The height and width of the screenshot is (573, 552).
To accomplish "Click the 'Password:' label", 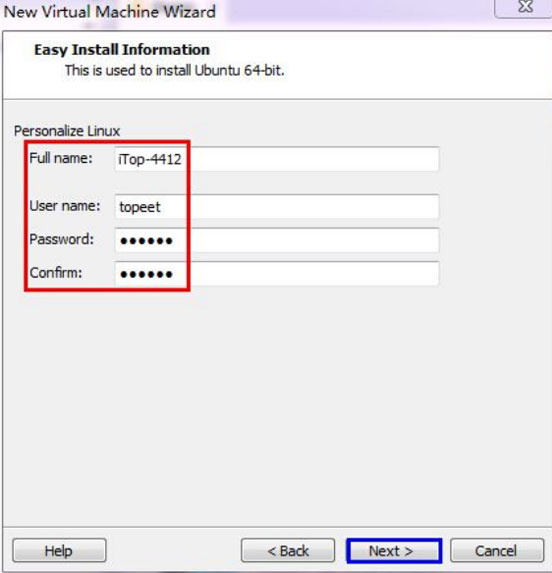I will pos(62,239).
